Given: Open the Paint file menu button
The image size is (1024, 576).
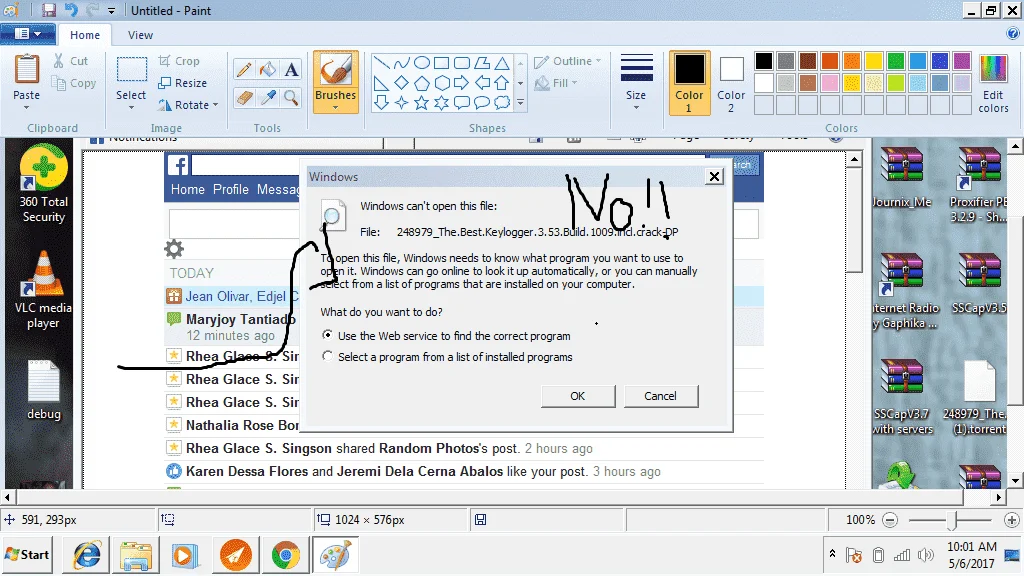Looking at the screenshot, I should click(27, 34).
